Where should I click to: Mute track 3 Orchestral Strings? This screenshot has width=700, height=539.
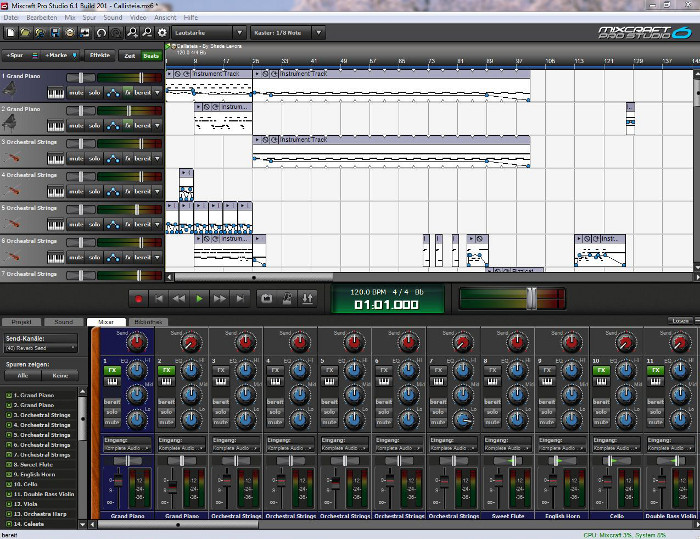pos(76,159)
